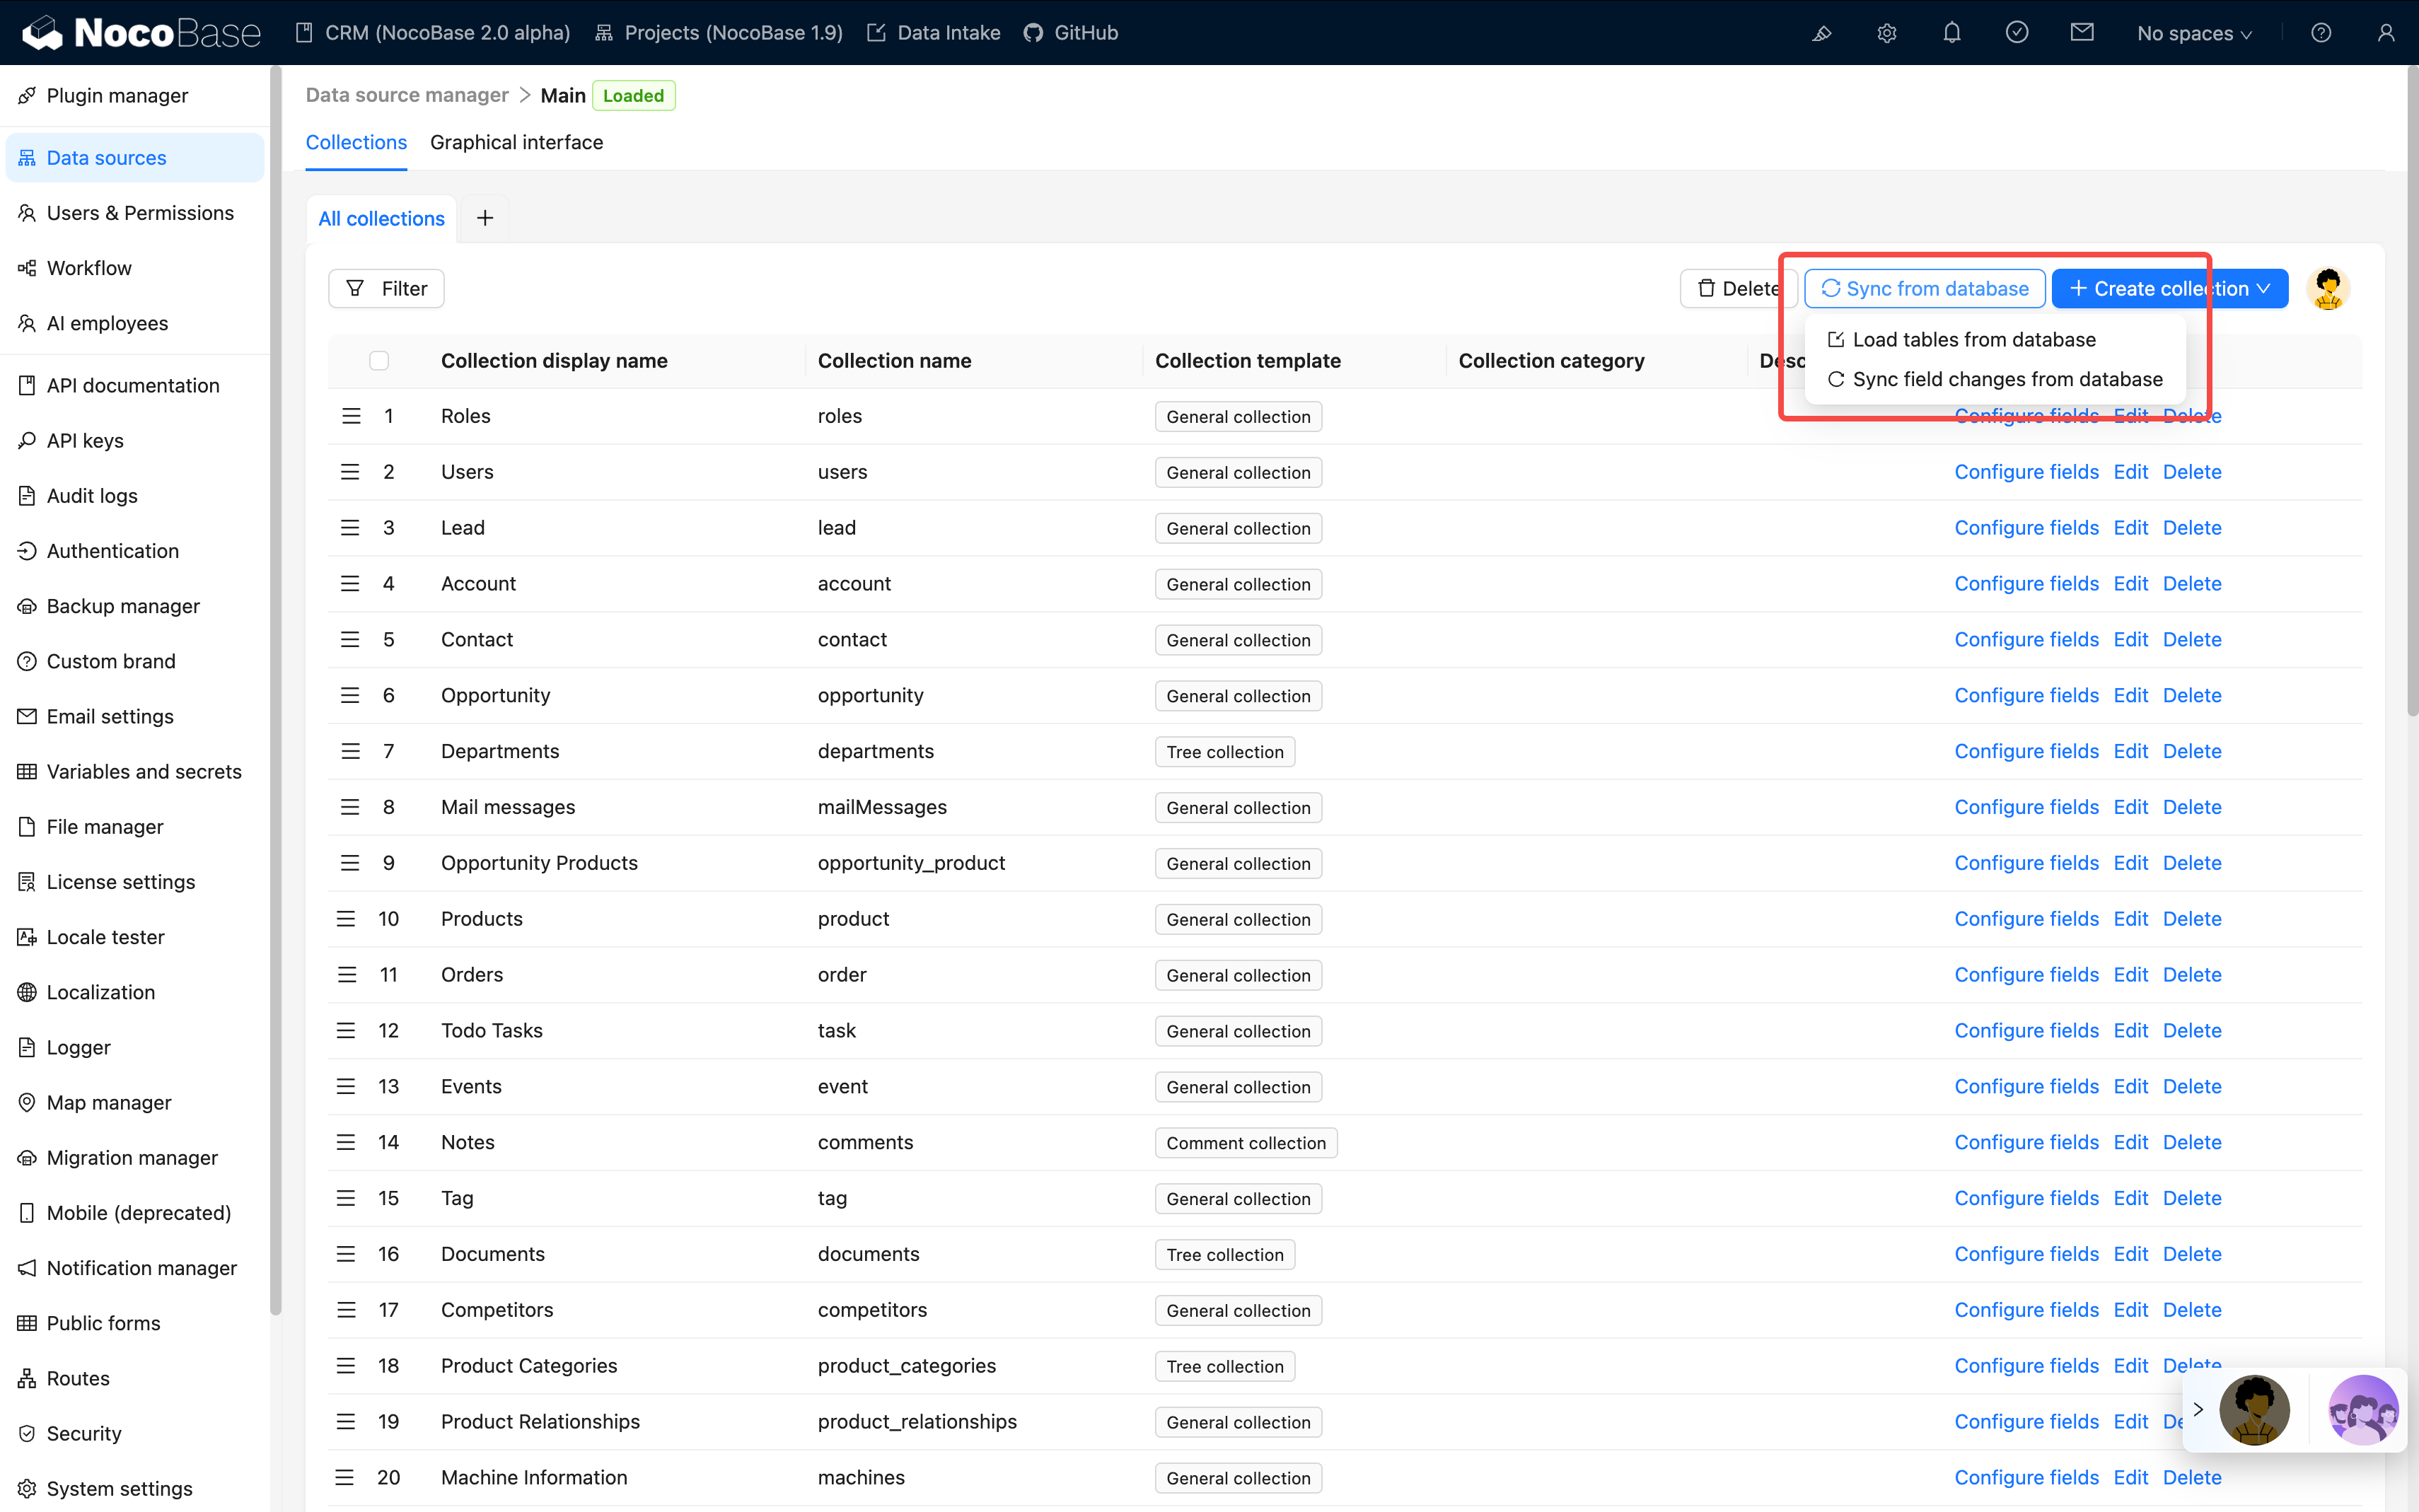Expand the collapsed avatar group arrow
Viewport: 2419px width, 1512px height.
[2197, 1410]
